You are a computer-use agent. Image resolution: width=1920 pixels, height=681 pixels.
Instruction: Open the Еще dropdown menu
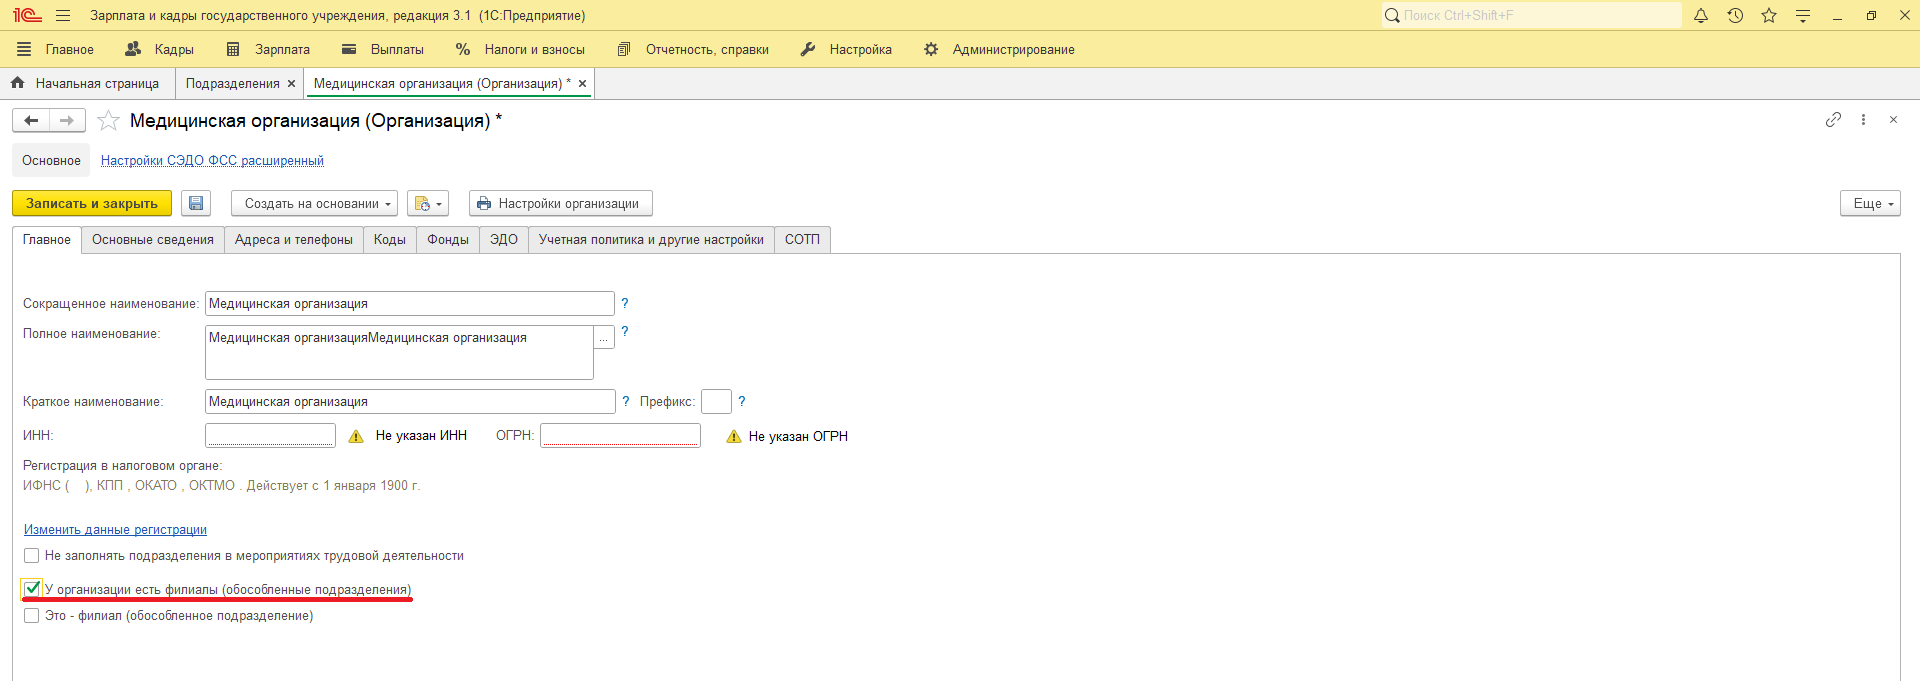tap(1870, 203)
